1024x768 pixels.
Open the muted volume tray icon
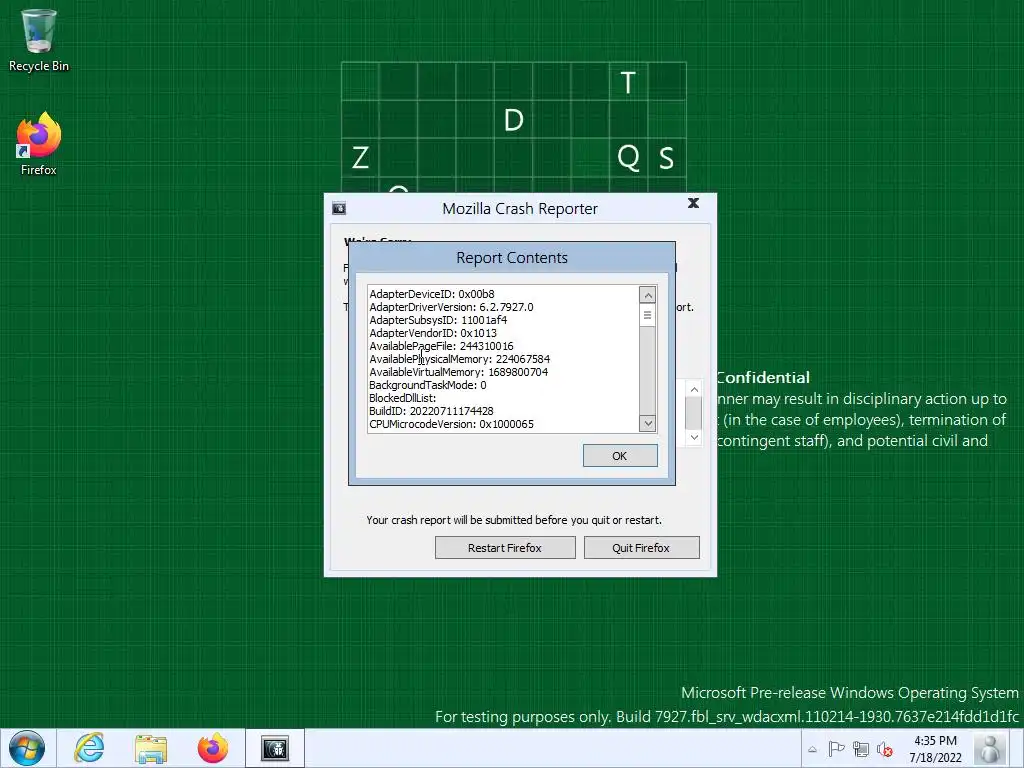click(885, 749)
